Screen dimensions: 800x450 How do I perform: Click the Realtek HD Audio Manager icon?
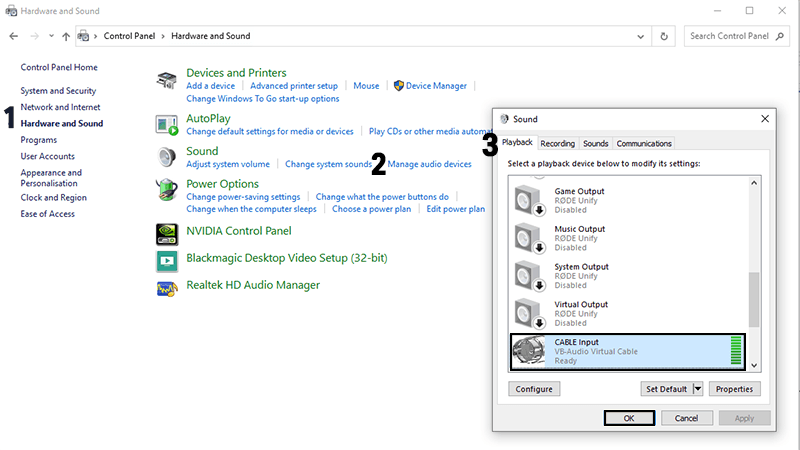click(x=167, y=287)
